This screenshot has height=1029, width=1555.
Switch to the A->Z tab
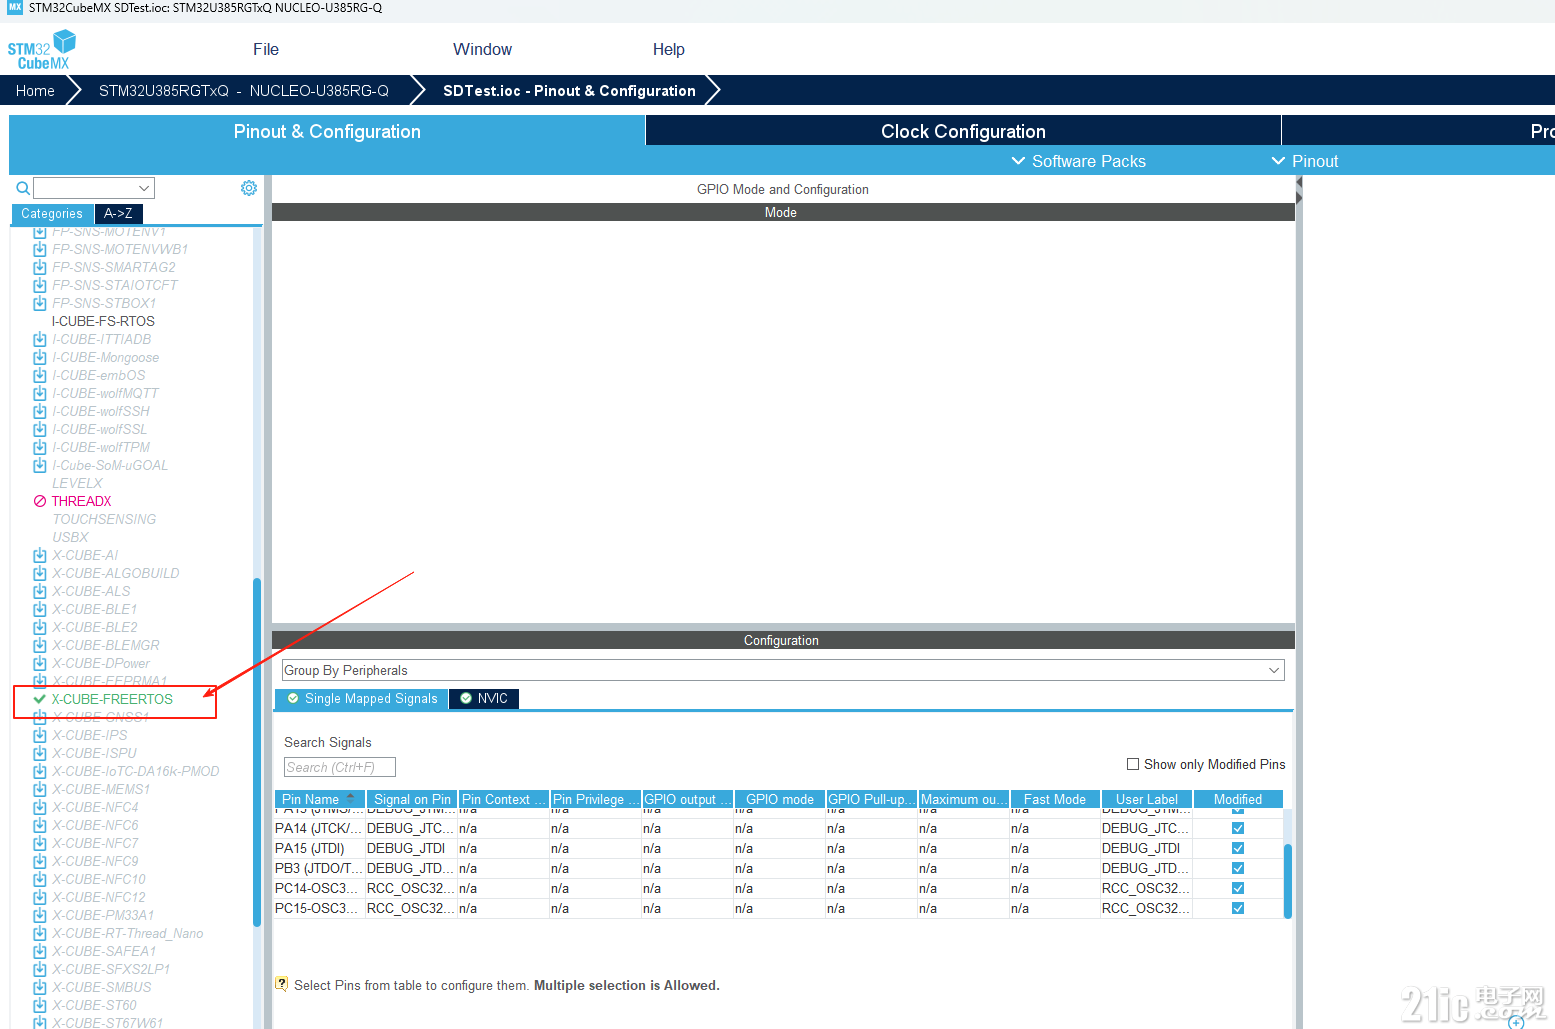tap(118, 213)
